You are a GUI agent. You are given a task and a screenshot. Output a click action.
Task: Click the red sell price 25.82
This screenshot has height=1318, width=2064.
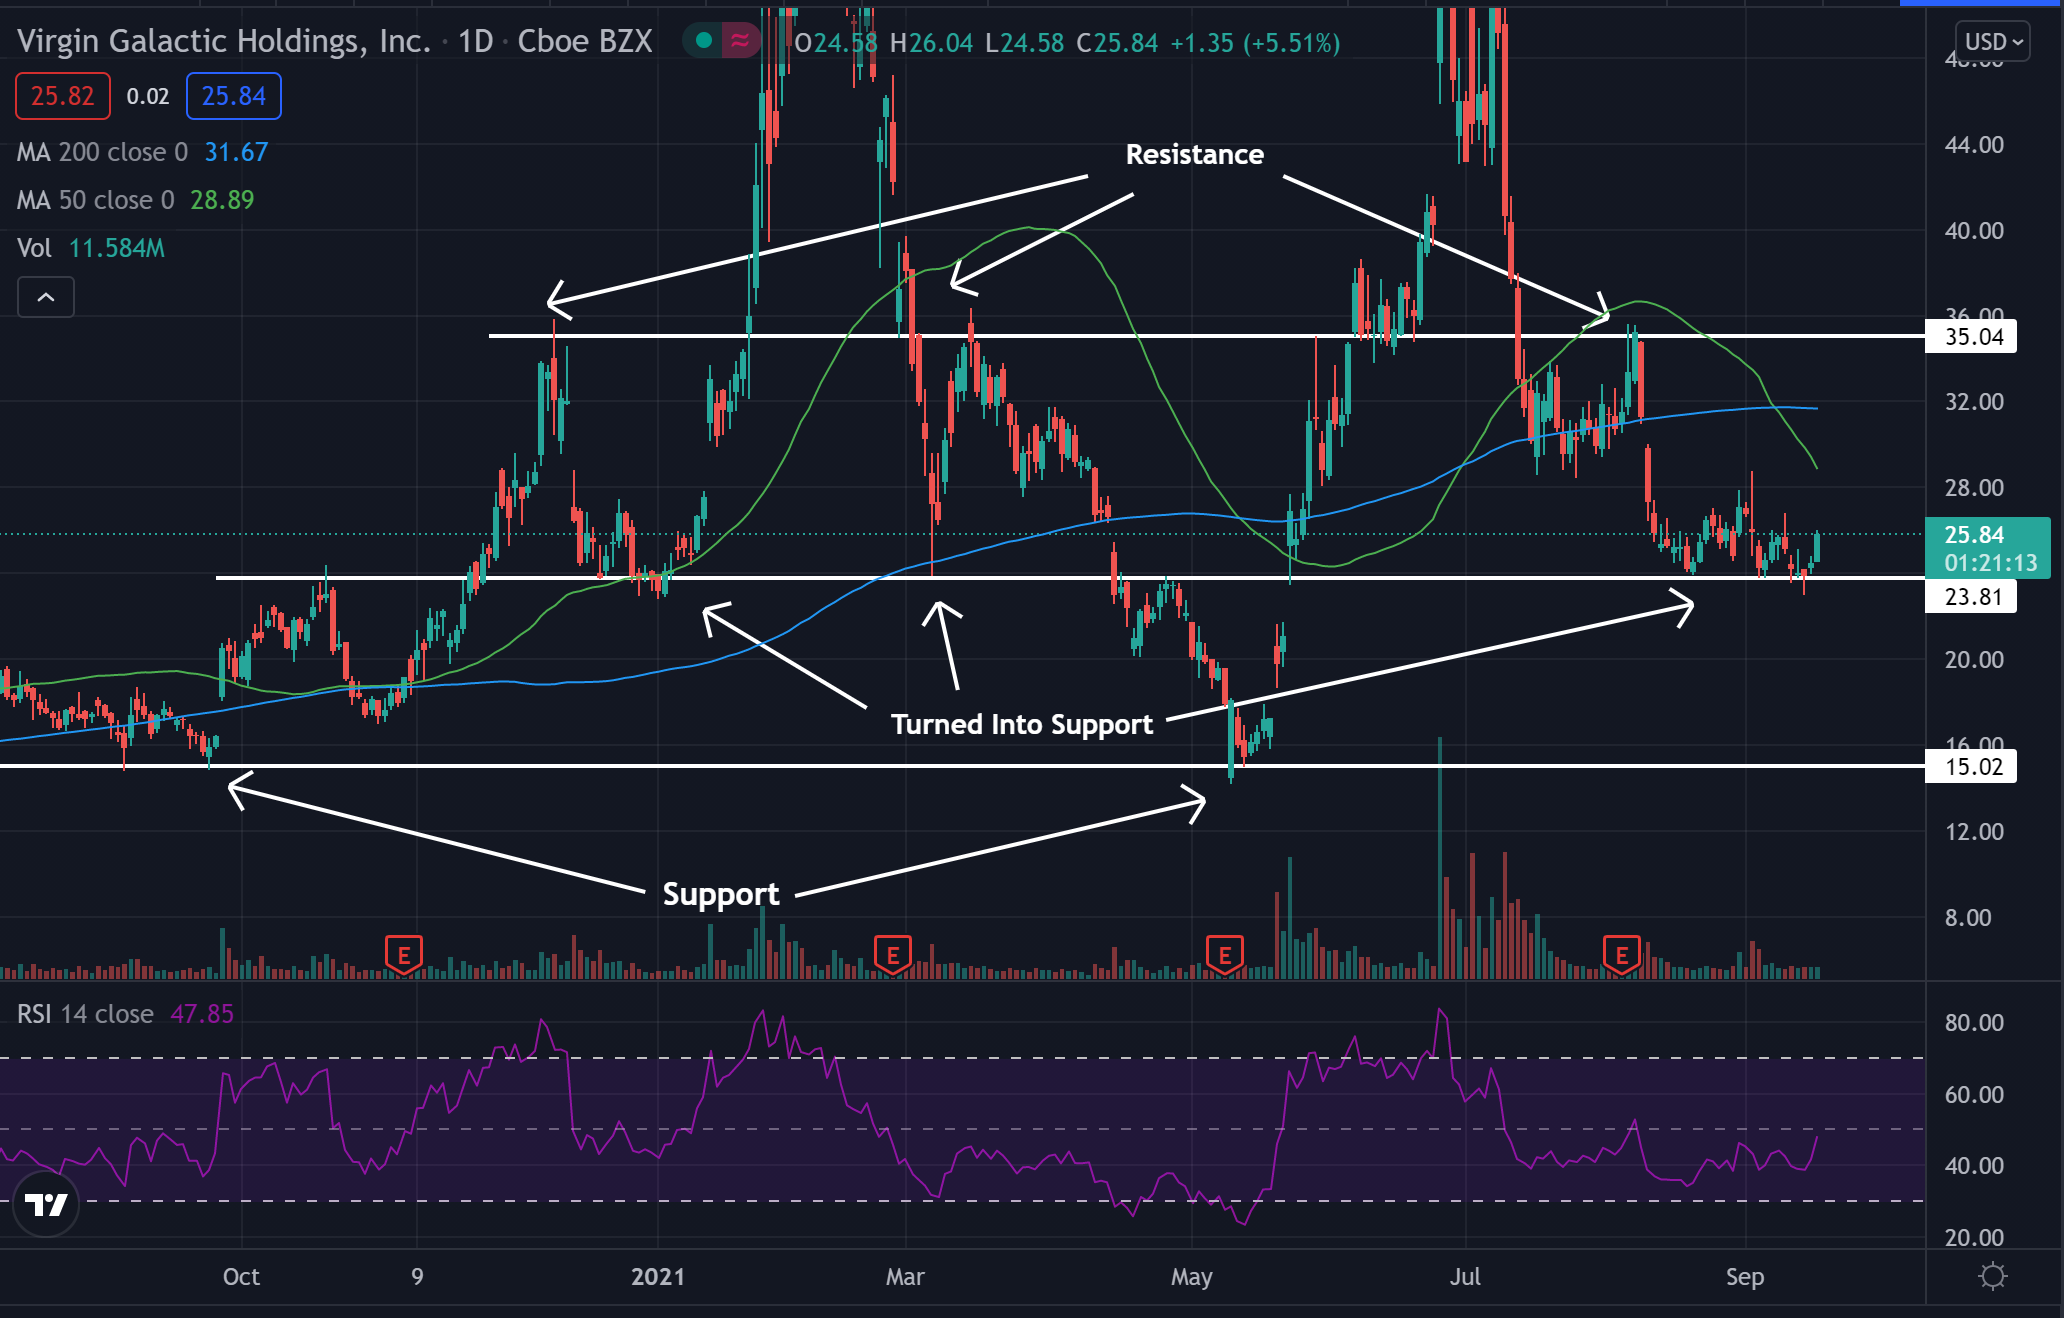(x=63, y=96)
